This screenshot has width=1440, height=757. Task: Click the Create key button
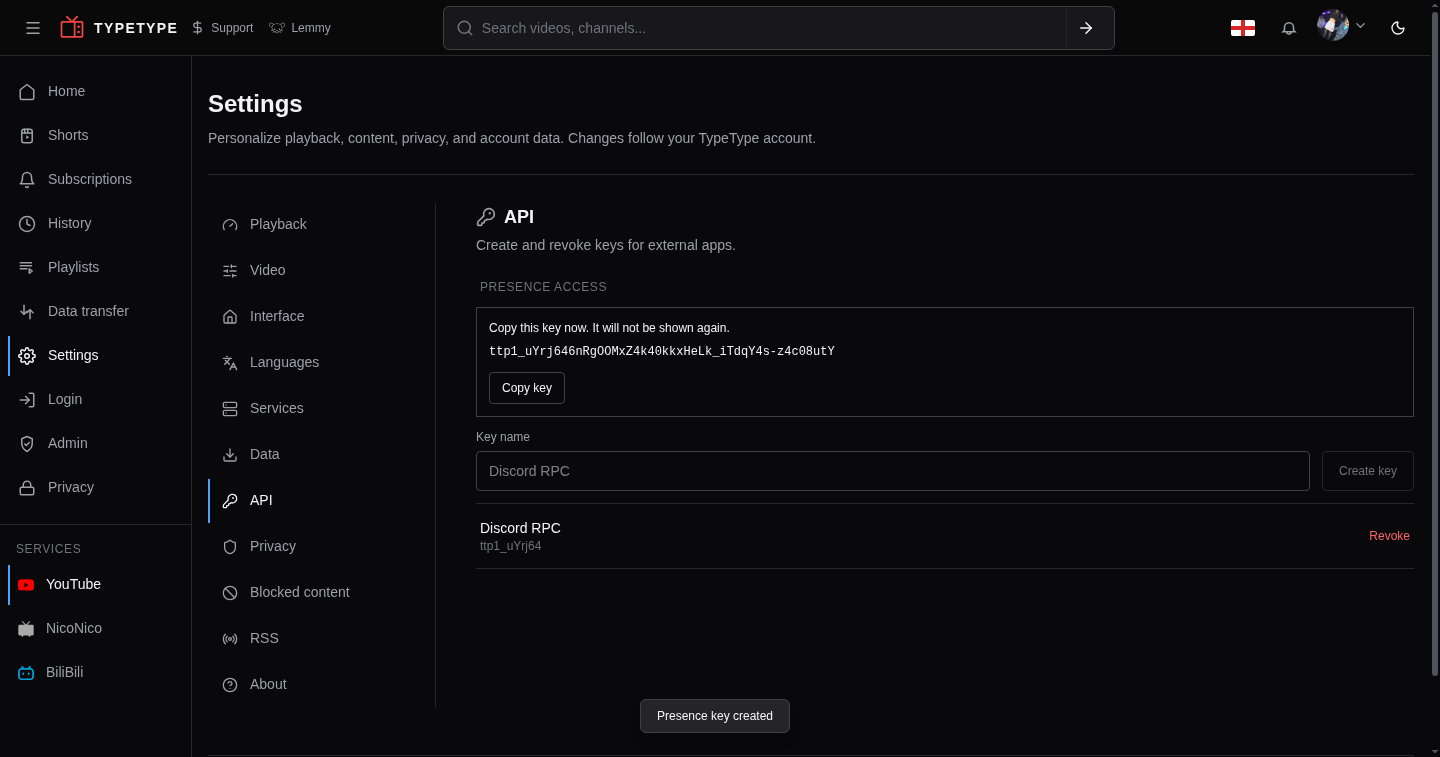tap(1368, 471)
